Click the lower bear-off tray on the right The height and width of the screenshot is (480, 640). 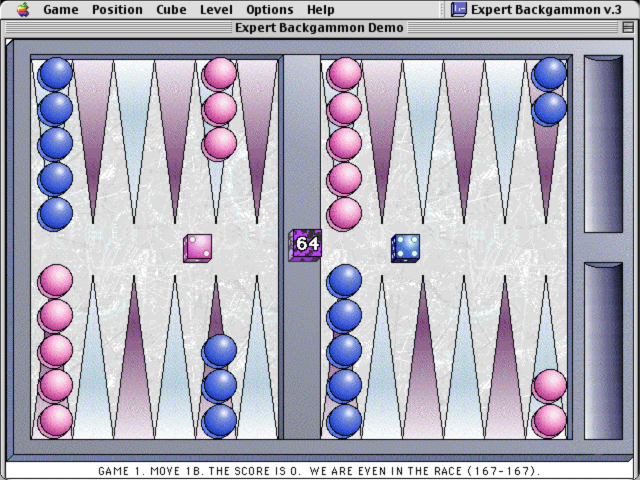(x=603, y=351)
